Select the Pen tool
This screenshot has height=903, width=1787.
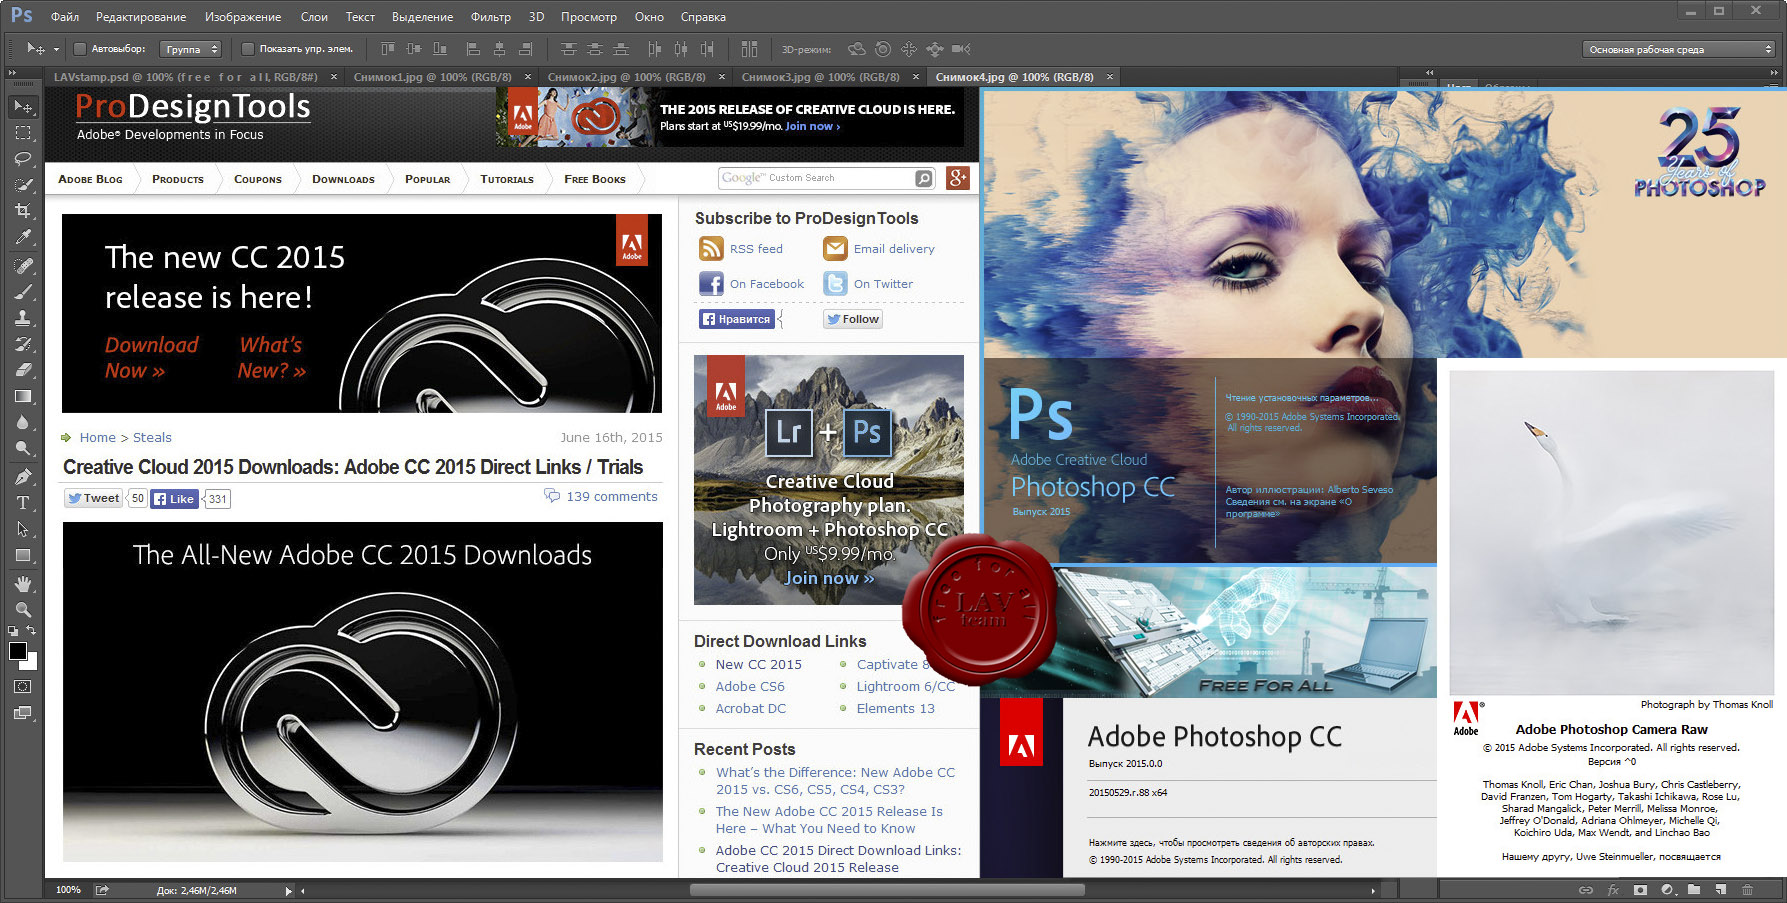23,477
